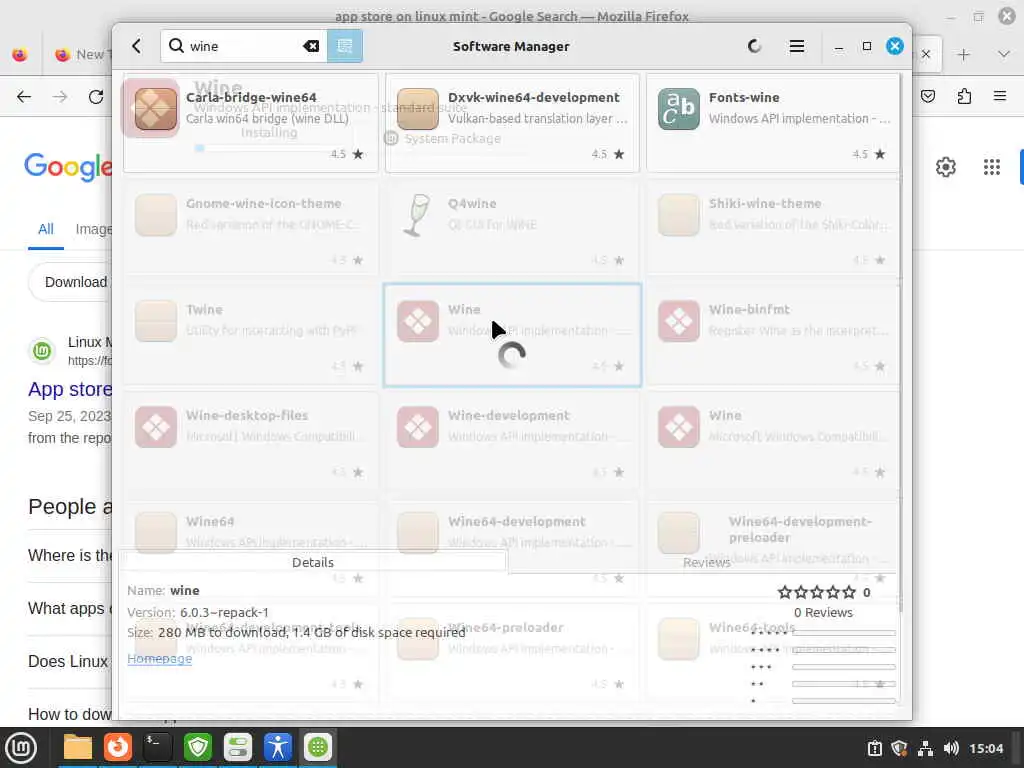Open a new Firefox tab
This screenshot has height=768, width=1024.
(963, 55)
